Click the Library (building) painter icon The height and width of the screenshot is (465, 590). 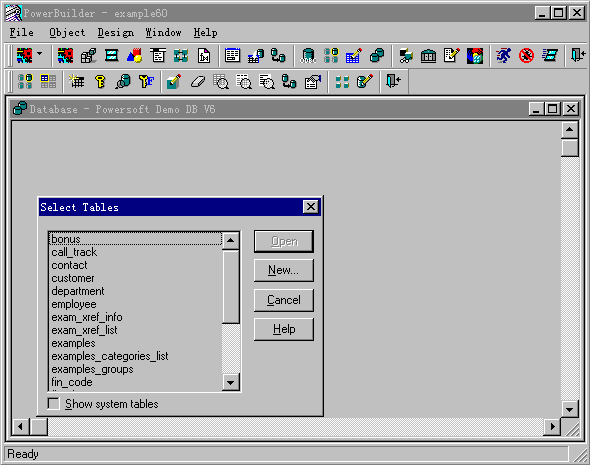pos(429,56)
